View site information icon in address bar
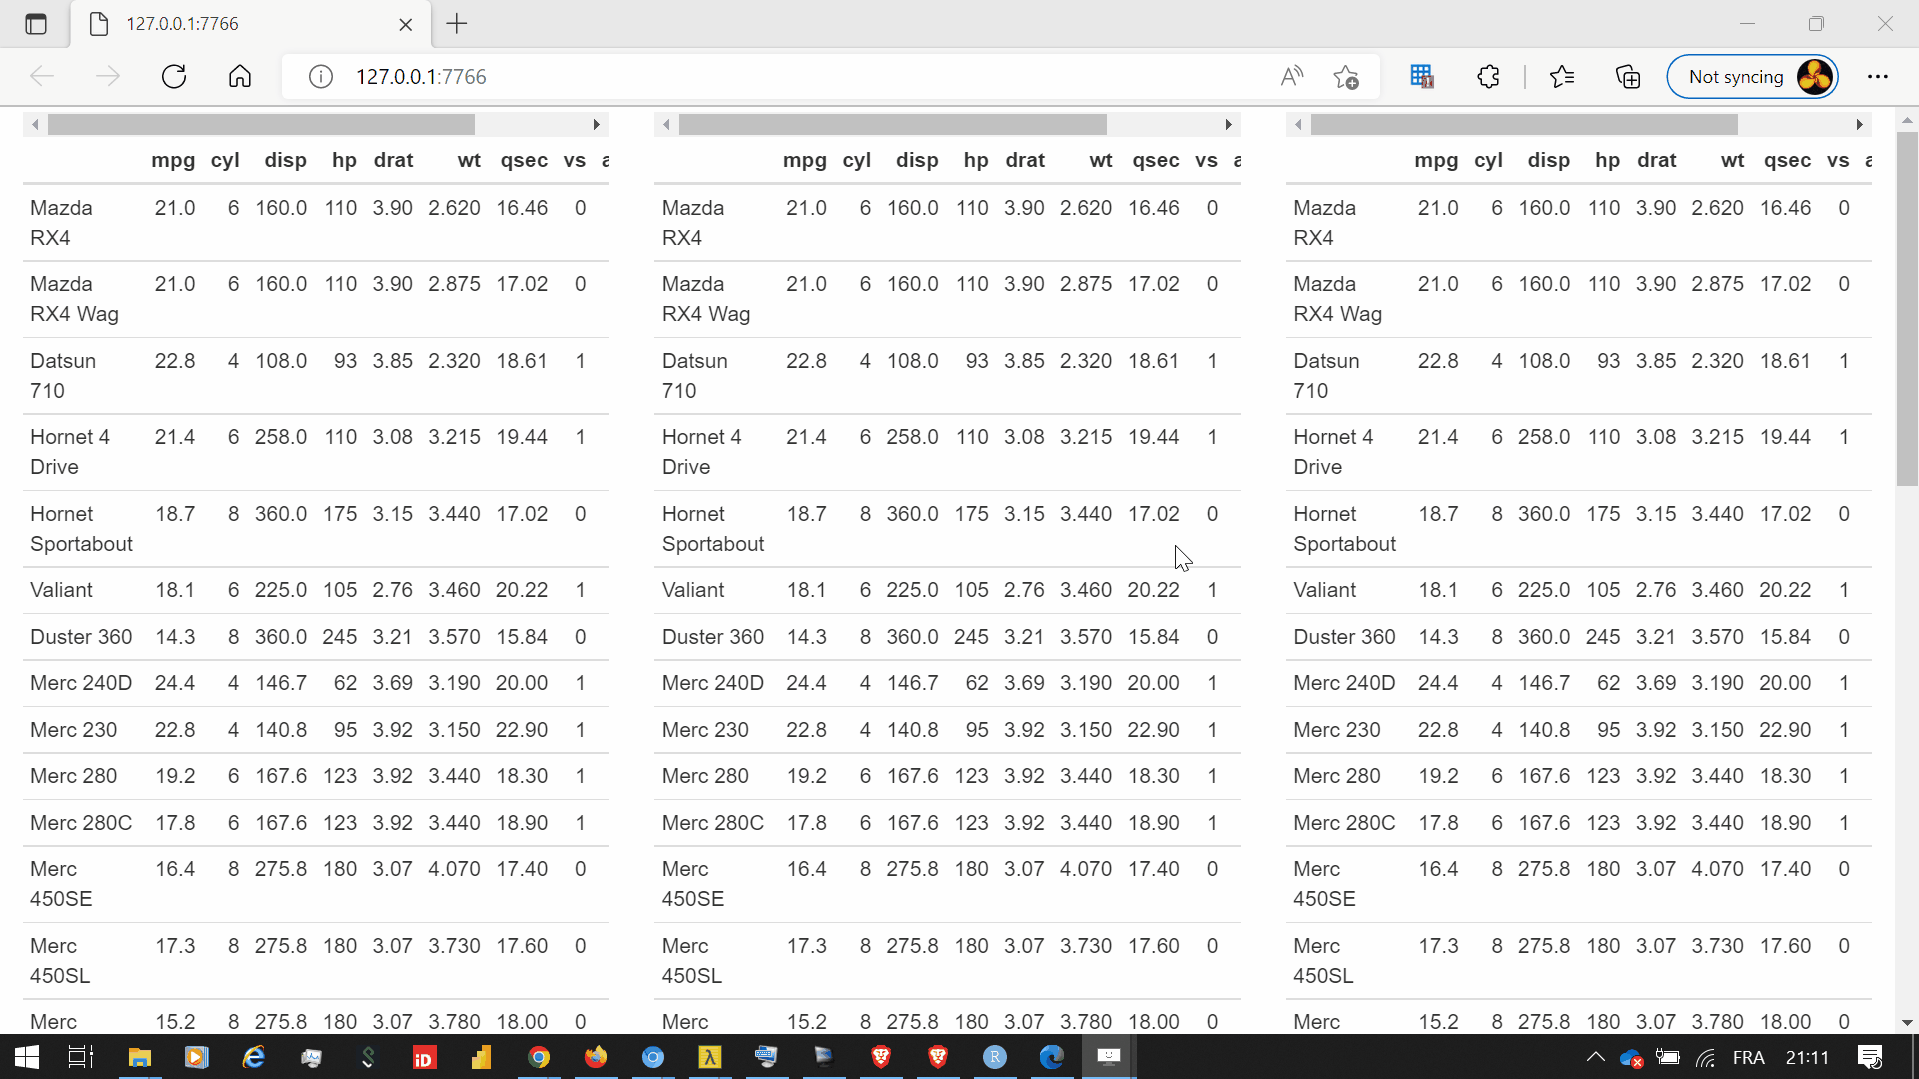 coord(320,77)
